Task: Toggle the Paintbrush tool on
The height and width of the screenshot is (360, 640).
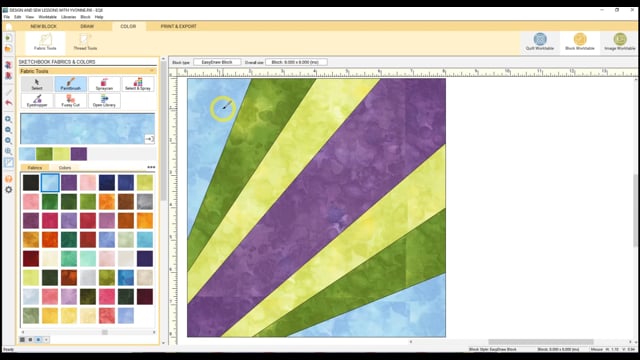Action: [x=71, y=84]
